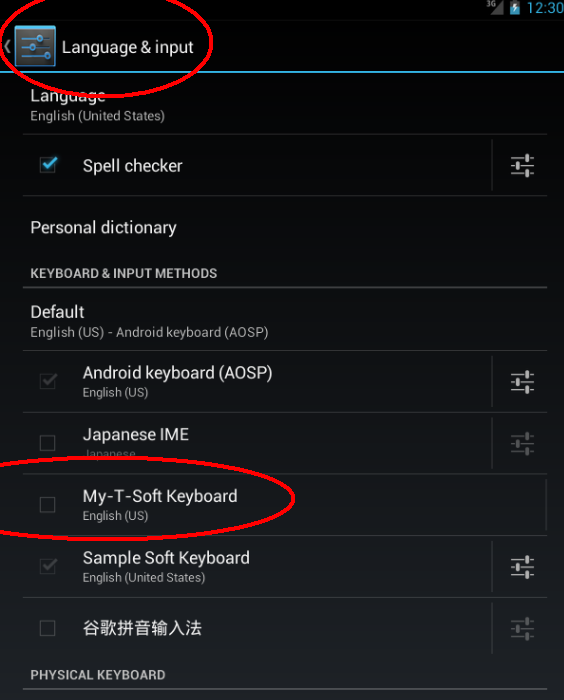564x700 pixels.
Task: Tap the status bar clock
Action: (545, 8)
